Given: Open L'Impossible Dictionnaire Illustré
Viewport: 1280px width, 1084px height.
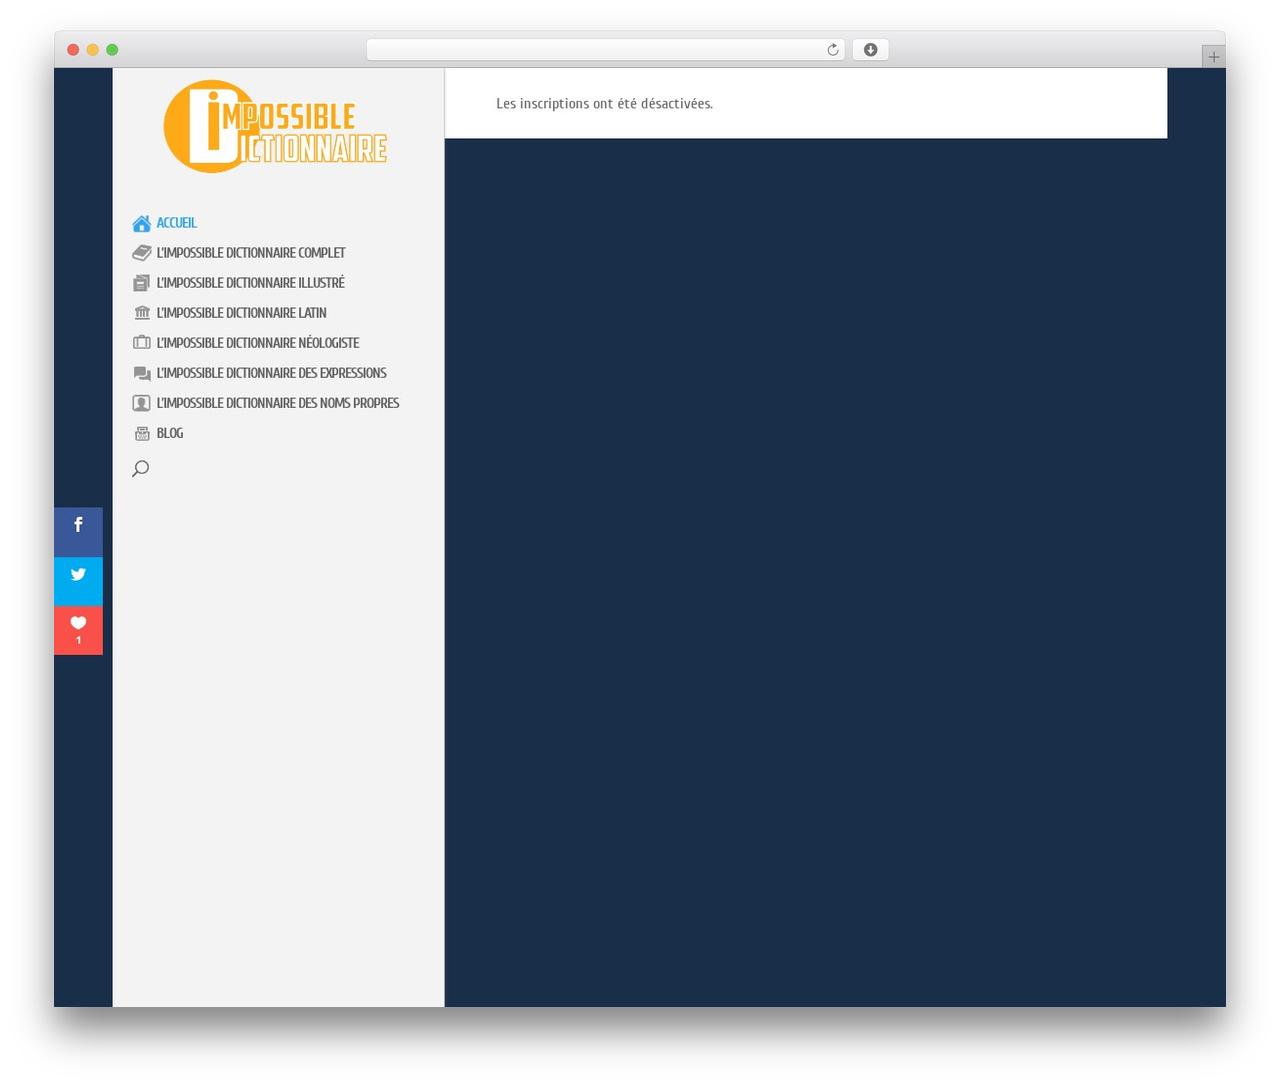Looking at the screenshot, I should pyautogui.click(x=251, y=283).
